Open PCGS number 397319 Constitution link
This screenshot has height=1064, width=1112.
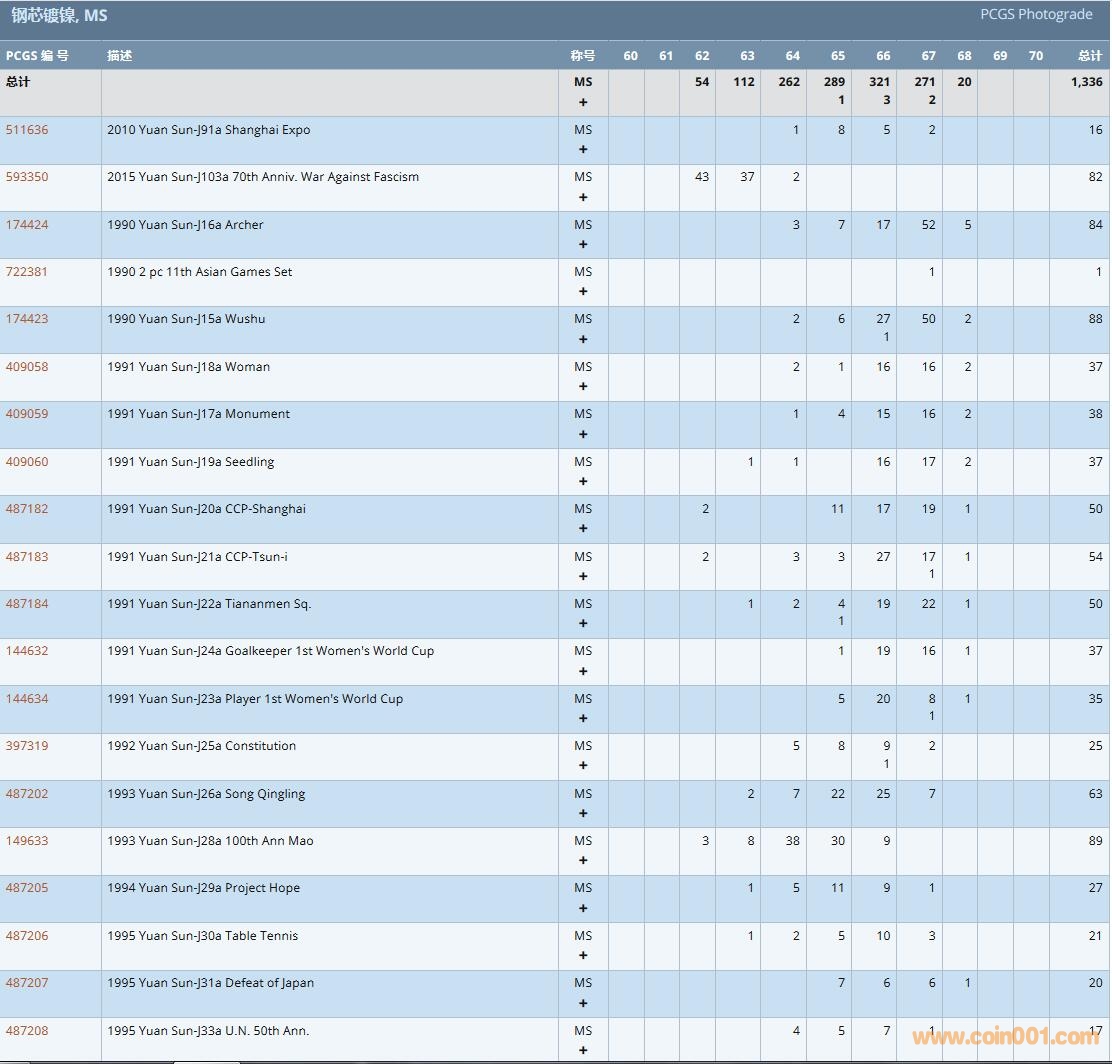(27, 746)
